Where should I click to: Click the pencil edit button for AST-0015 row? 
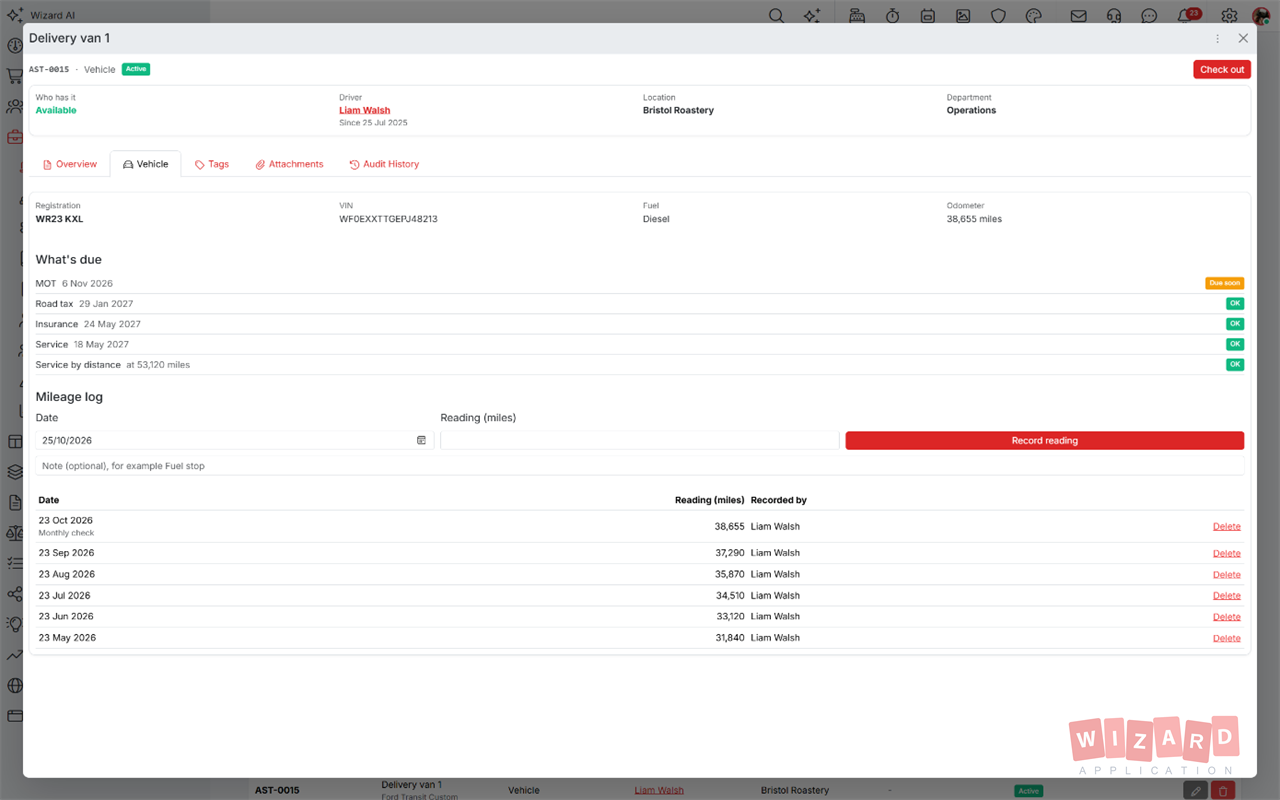pyautogui.click(x=1195, y=790)
